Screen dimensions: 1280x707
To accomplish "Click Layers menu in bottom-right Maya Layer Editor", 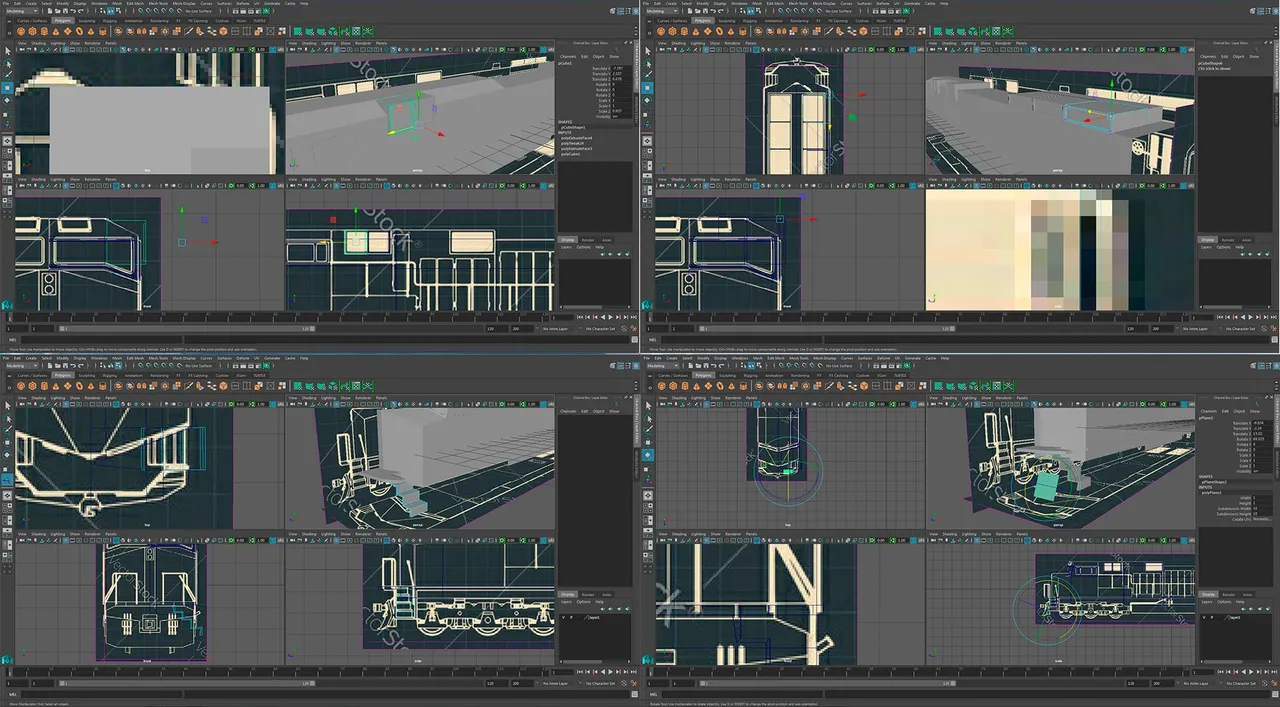I will (x=1207, y=602).
